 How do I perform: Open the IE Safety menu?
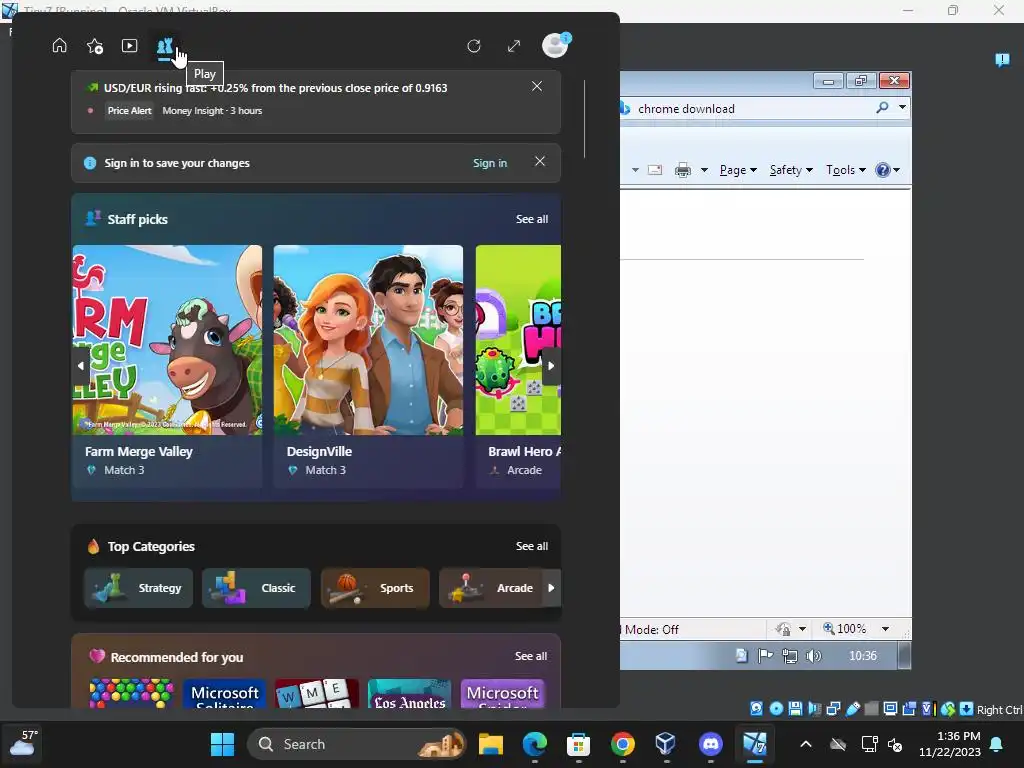coord(791,170)
